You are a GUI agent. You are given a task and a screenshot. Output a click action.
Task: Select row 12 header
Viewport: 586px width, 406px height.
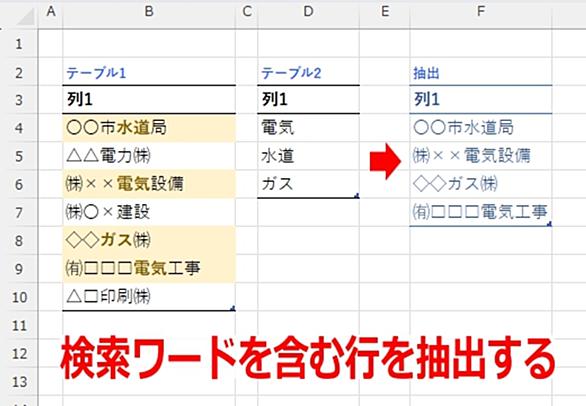pos(19,353)
